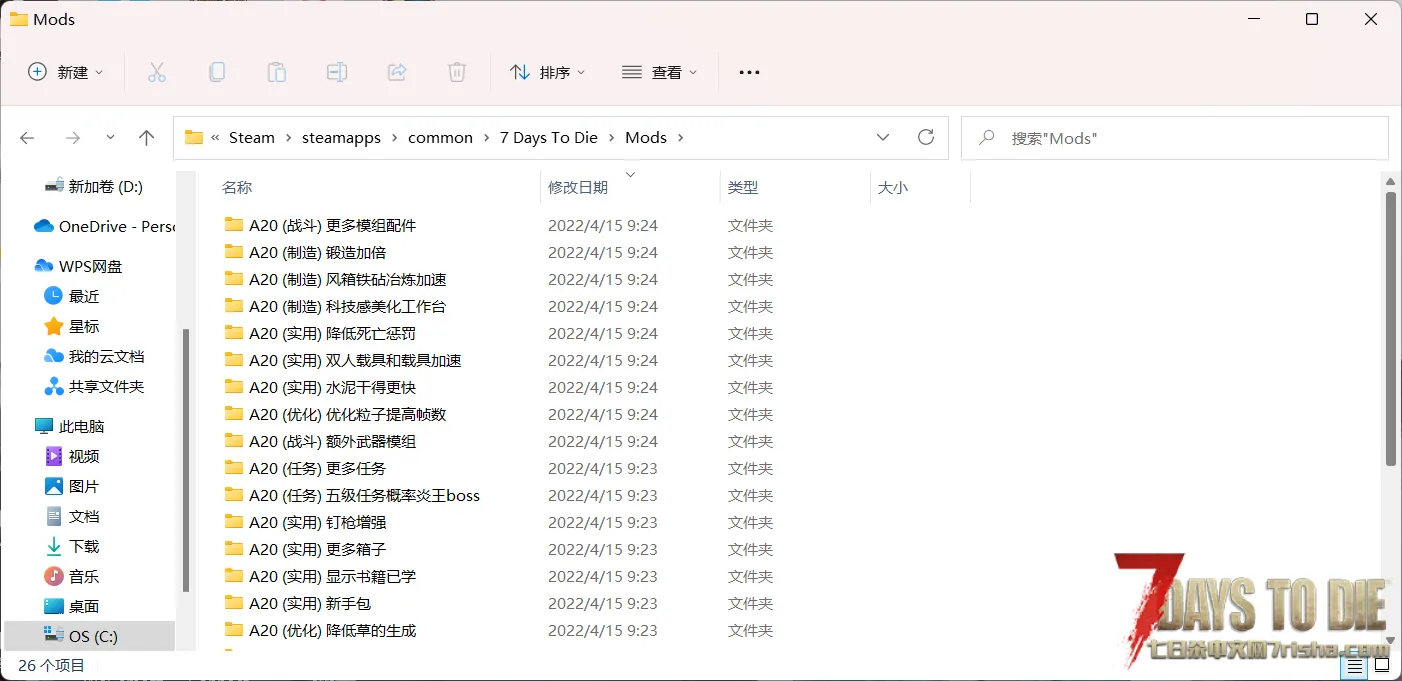Sort by 修改日期 column header
Screen dimensions: 1402x681
(578, 187)
